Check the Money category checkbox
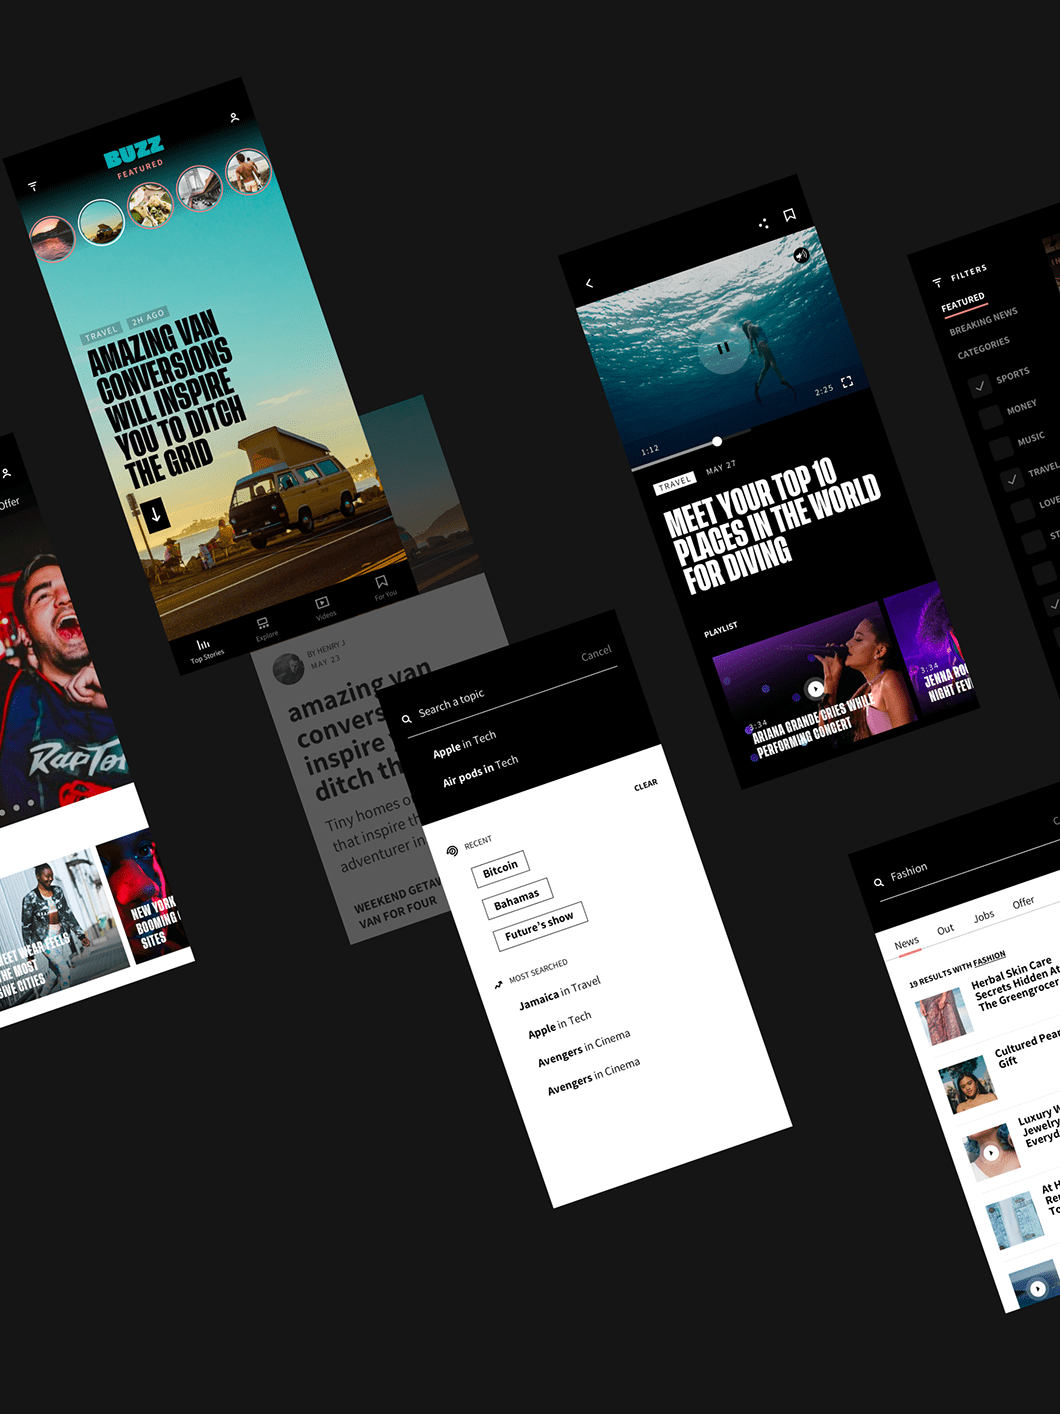The width and height of the screenshot is (1060, 1414). coord(991,417)
